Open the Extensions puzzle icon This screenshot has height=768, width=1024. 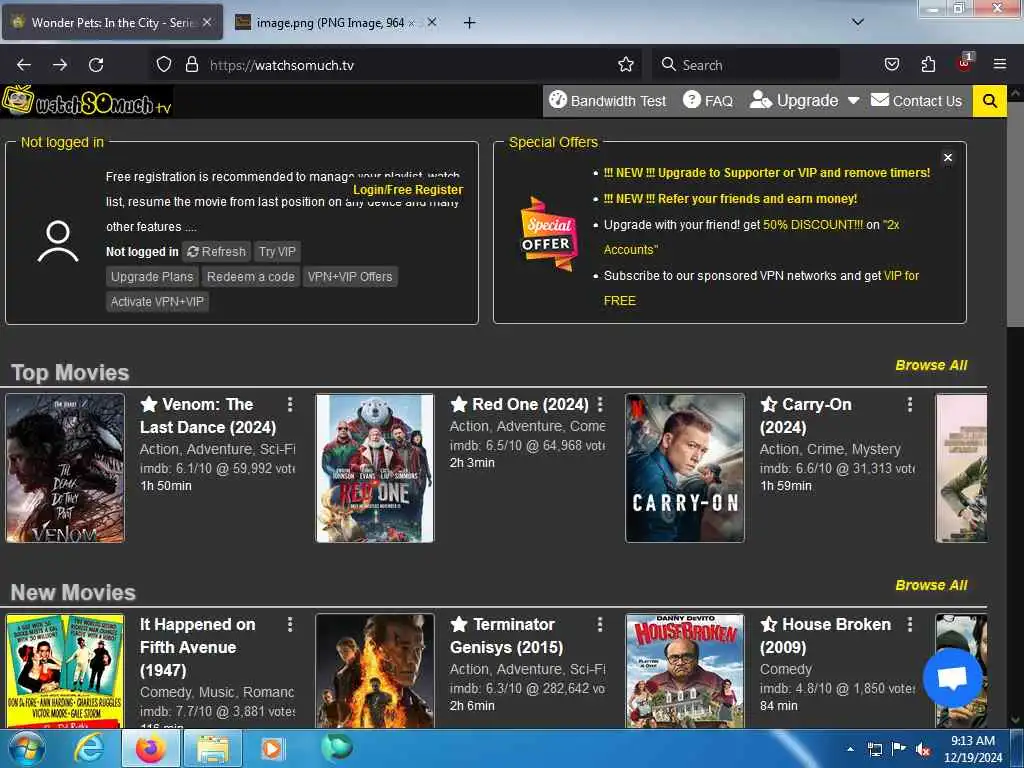click(x=928, y=64)
